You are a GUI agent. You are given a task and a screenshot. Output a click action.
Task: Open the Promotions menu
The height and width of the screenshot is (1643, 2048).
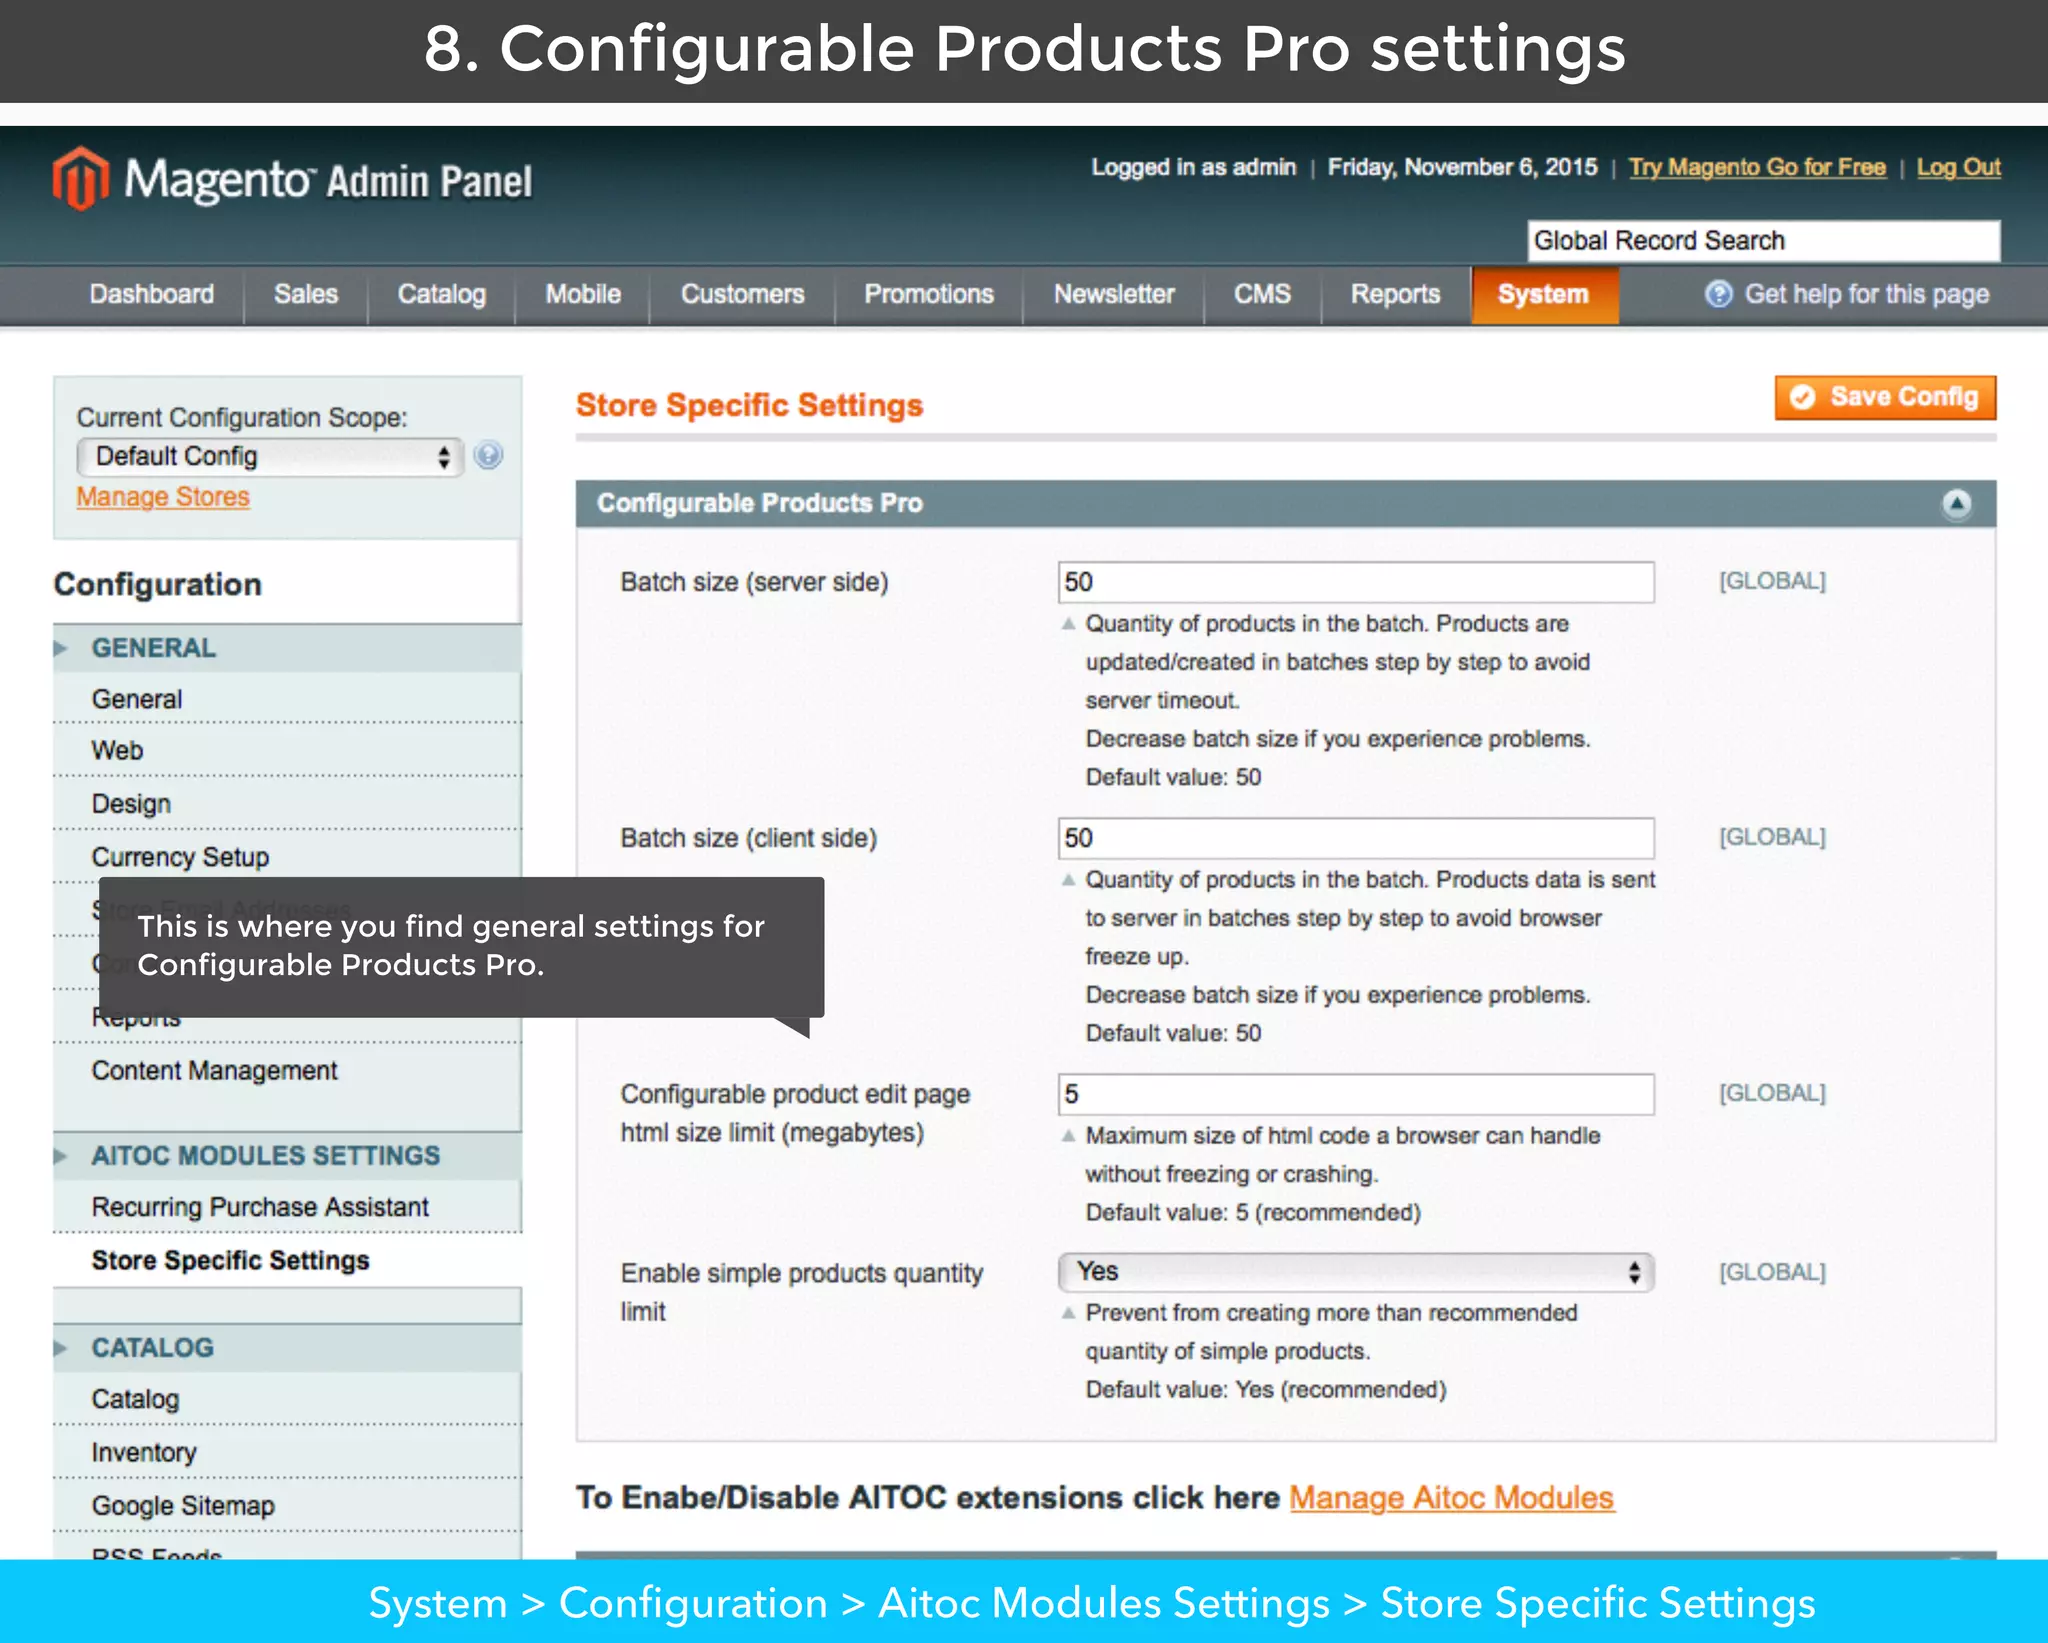(x=929, y=294)
